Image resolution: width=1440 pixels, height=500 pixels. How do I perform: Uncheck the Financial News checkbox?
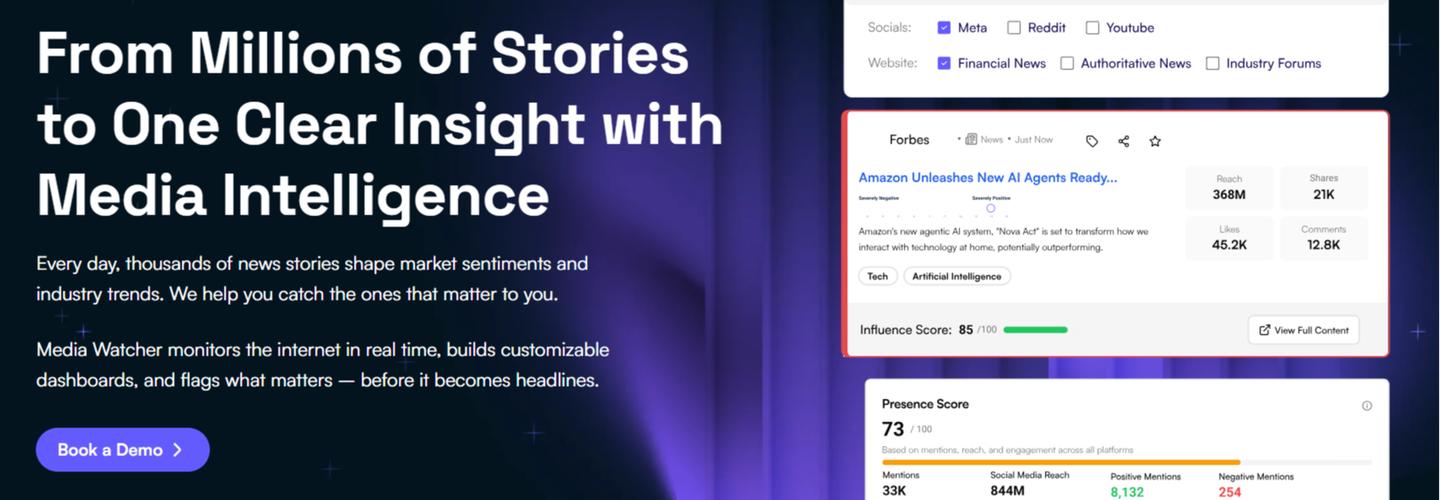[944, 63]
